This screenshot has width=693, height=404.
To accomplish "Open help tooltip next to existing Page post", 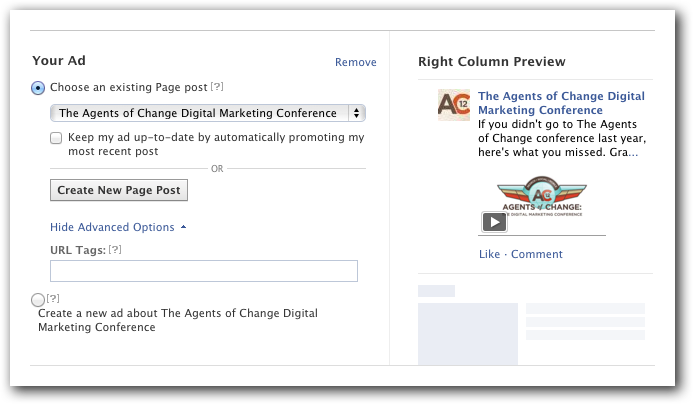I will point(217,87).
